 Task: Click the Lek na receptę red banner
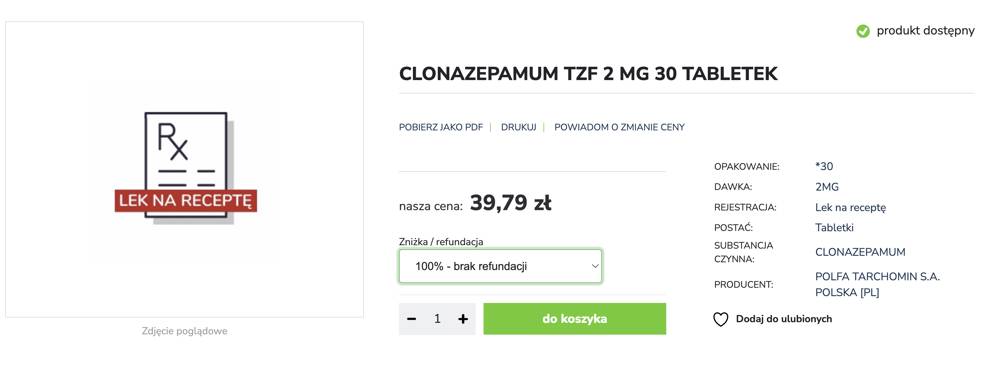coord(186,201)
